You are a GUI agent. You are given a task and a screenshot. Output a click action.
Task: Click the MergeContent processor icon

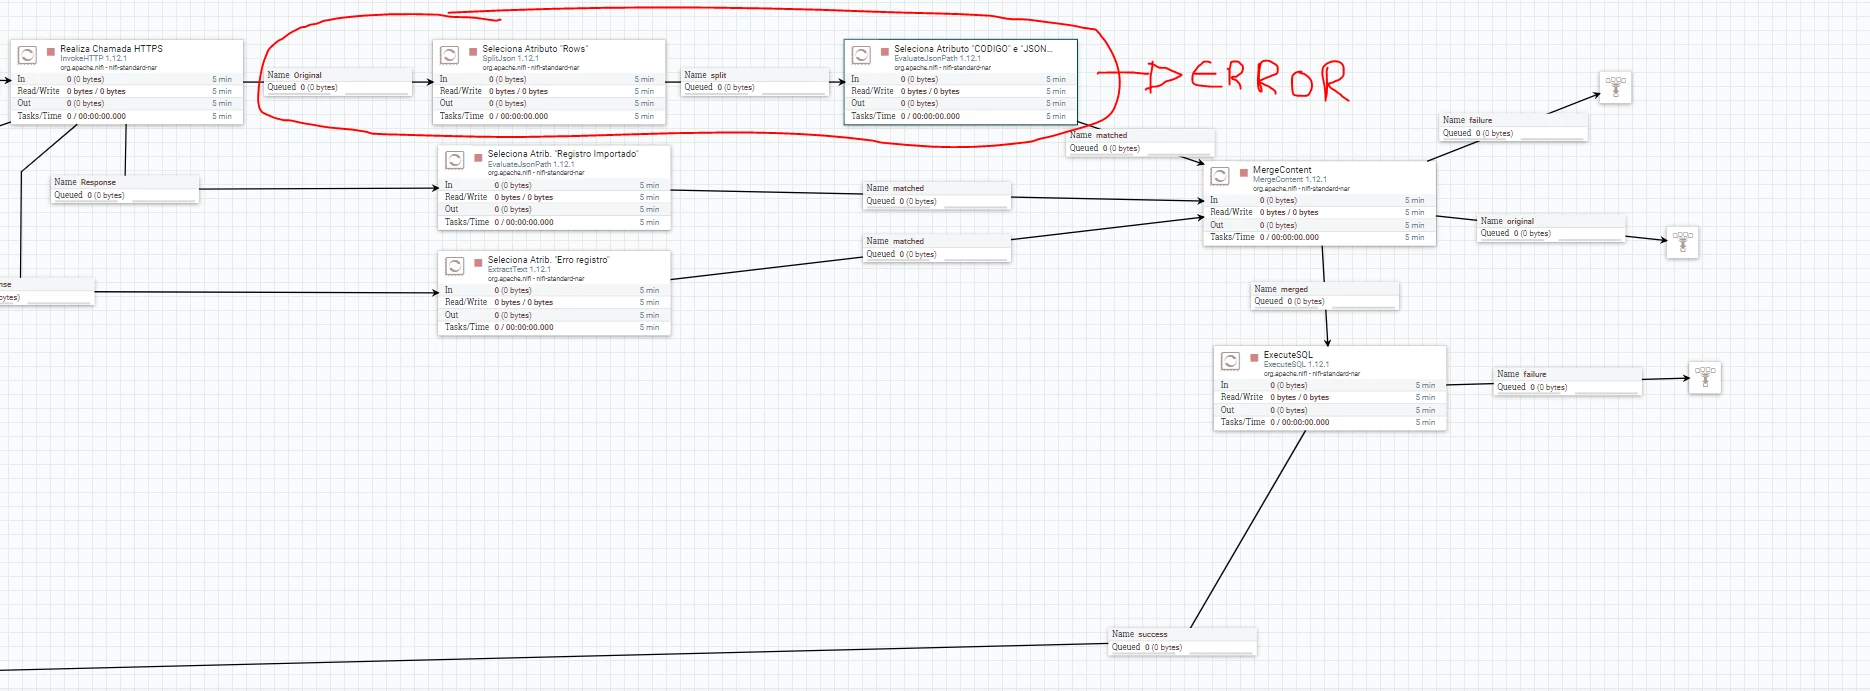pos(1220,176)
